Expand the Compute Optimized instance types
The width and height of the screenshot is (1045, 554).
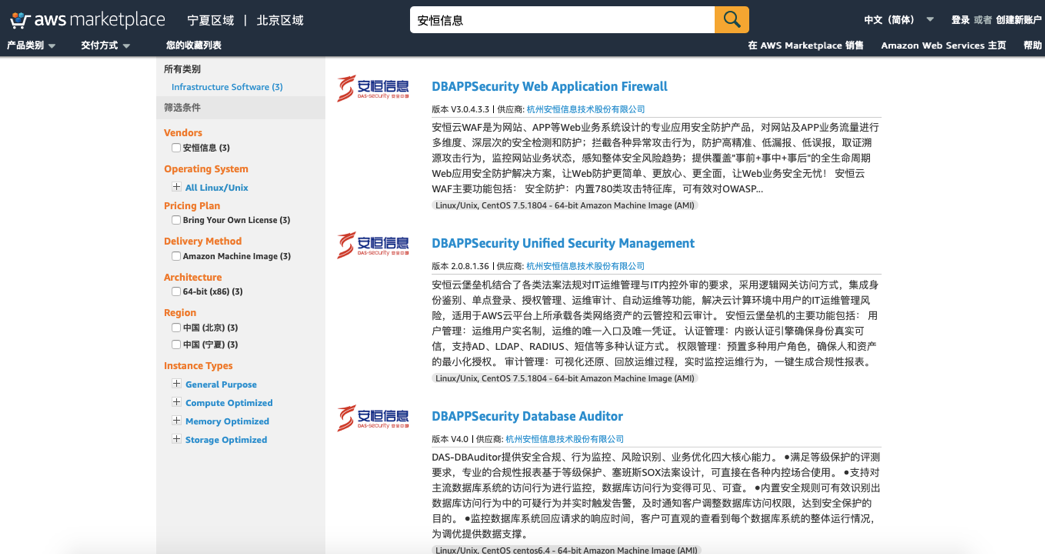pos(177,403)
